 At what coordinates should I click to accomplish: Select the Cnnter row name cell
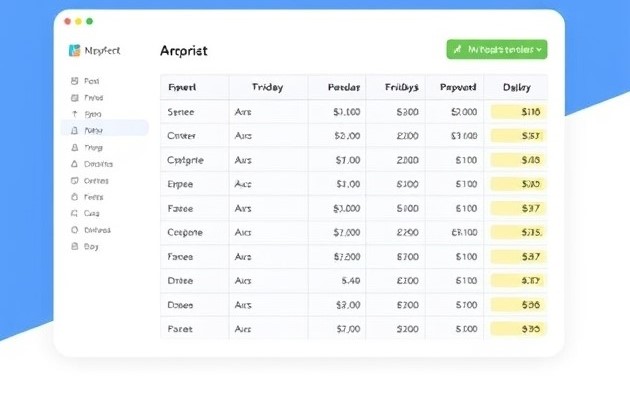click(x=181, y=136)
